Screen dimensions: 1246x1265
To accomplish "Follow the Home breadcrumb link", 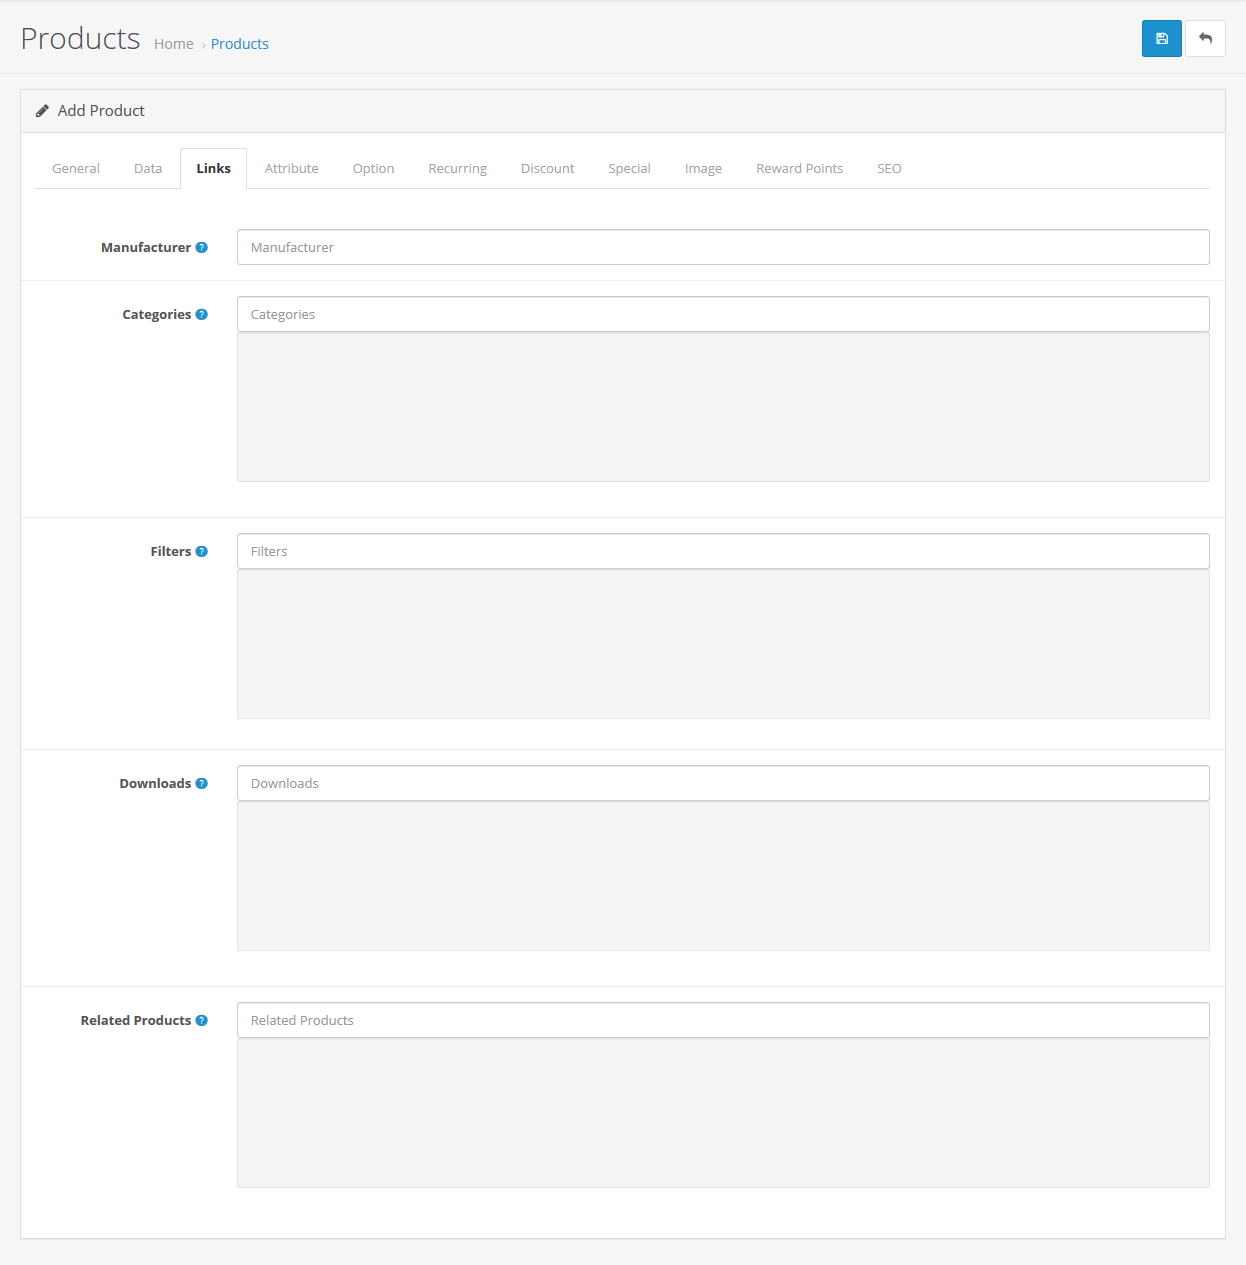I will coord(174,44).
